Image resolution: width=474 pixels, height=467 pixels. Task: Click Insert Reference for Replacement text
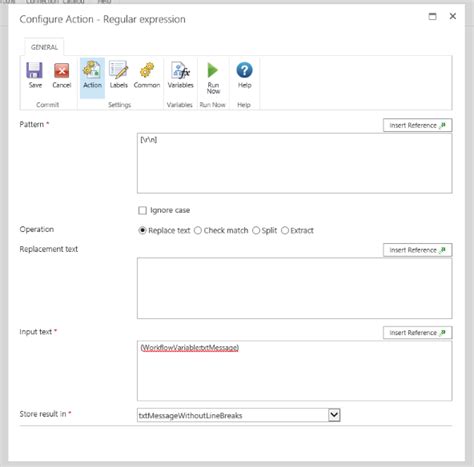coord(417,250)
